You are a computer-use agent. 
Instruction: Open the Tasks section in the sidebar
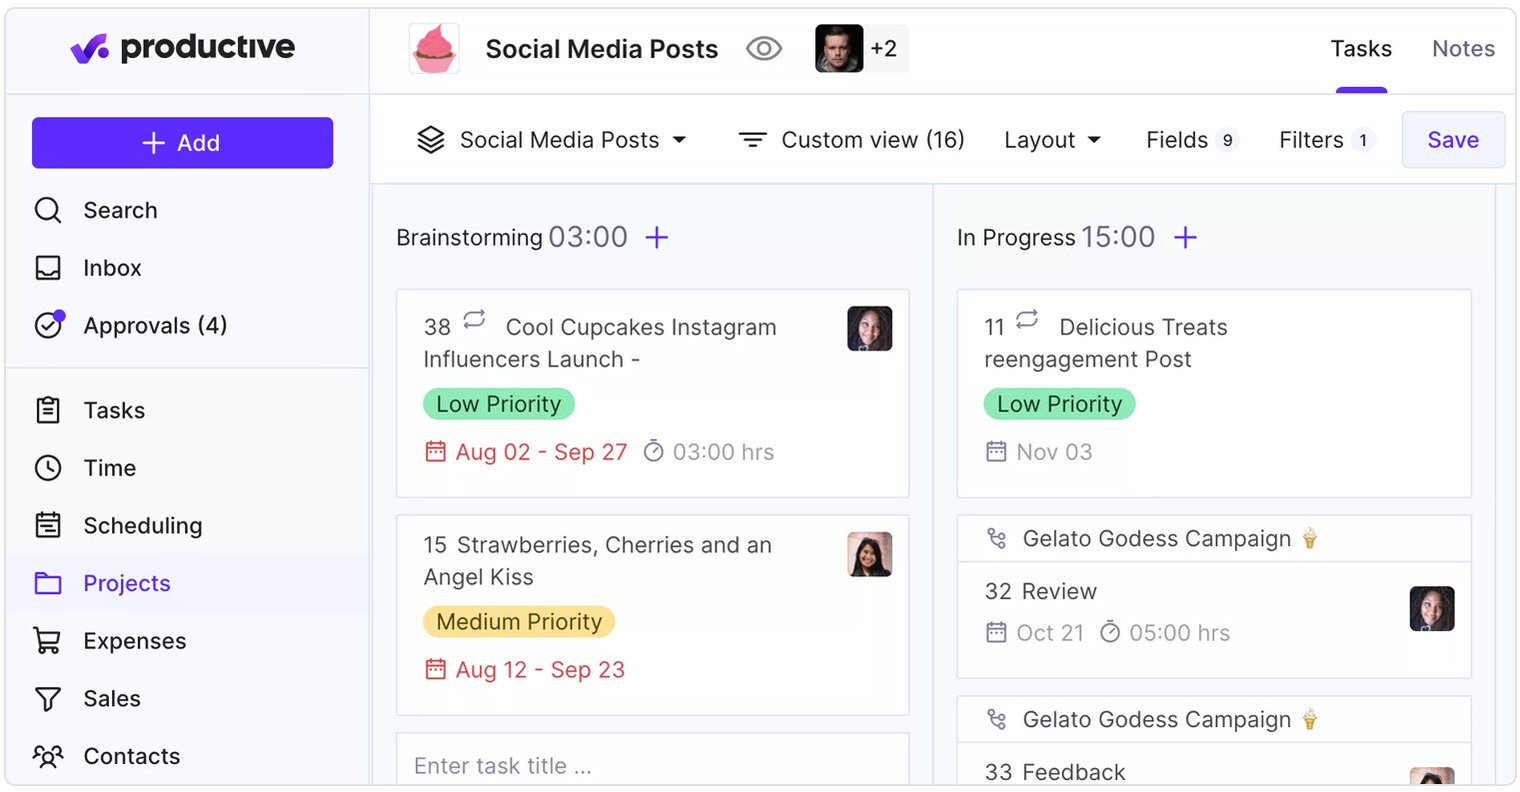click(x=48, y=410)
